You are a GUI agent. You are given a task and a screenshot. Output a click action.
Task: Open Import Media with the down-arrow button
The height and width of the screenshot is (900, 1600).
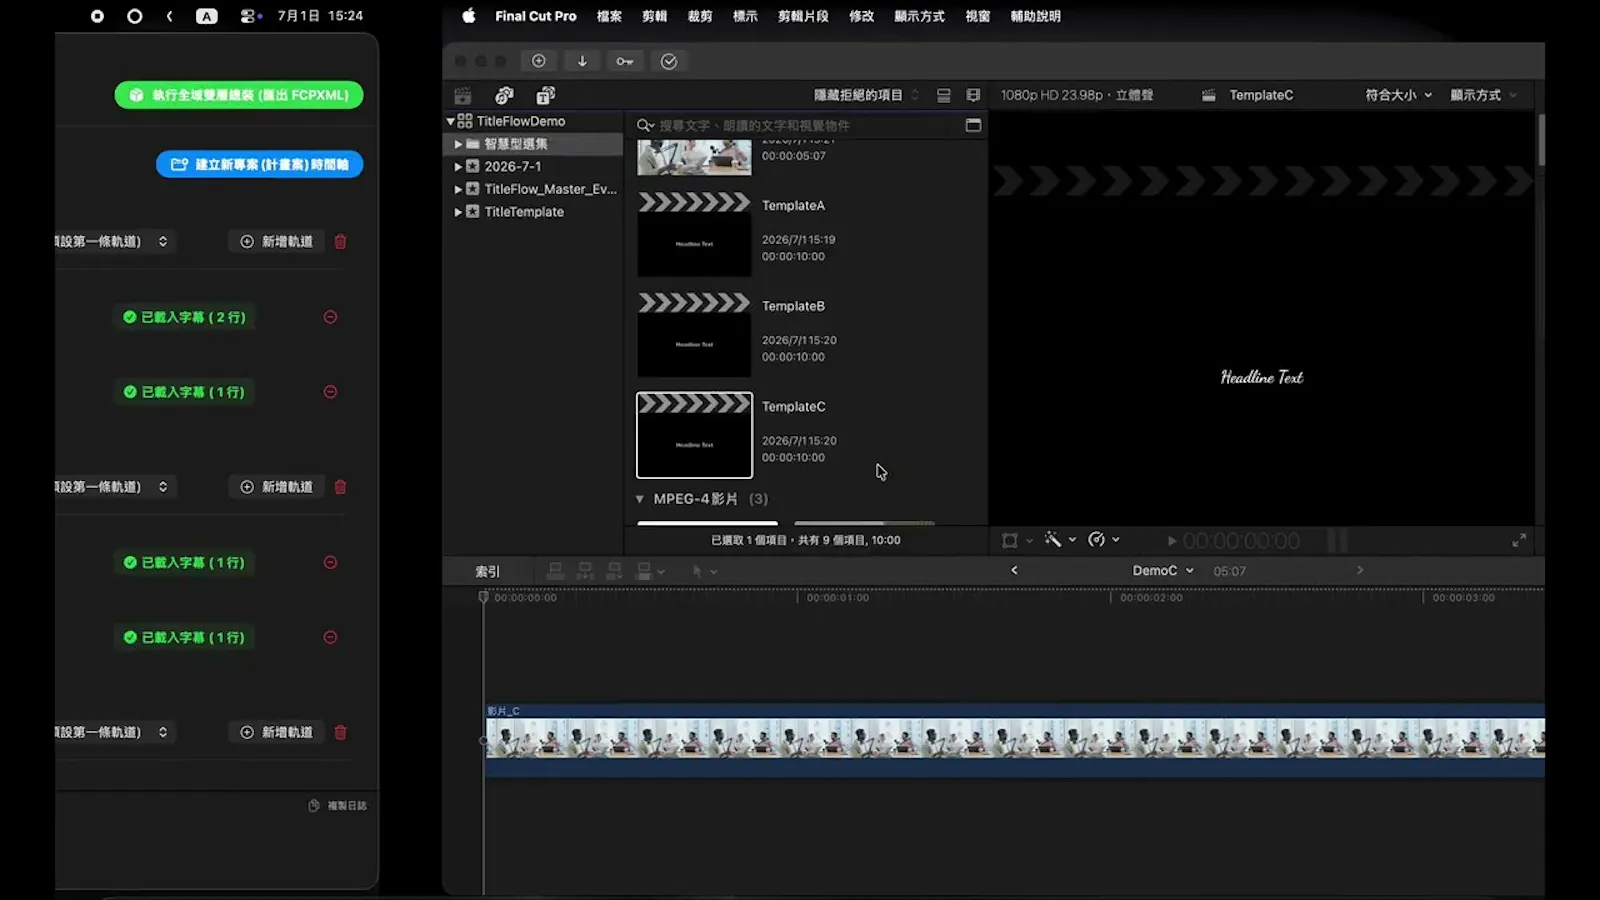coord(582,61)
